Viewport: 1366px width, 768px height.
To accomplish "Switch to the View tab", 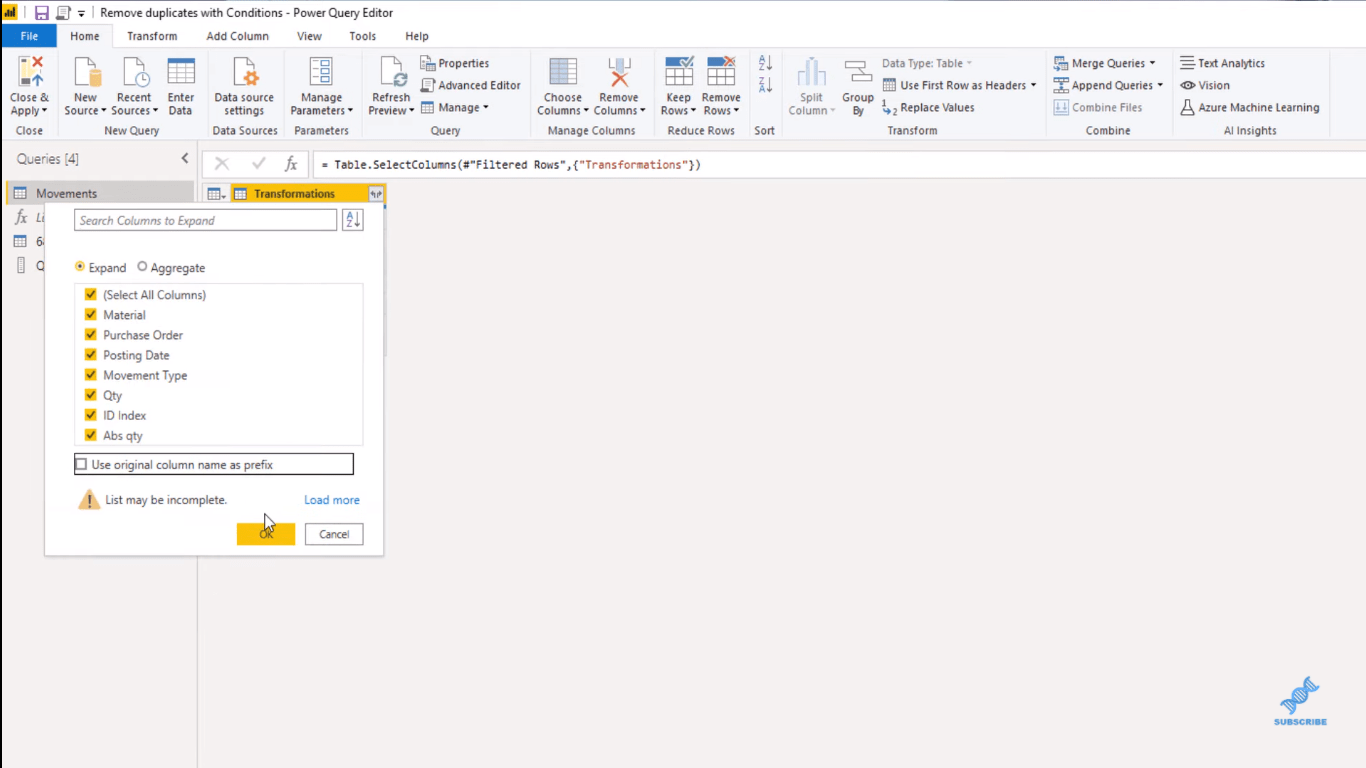I will (x=309, y=36).
